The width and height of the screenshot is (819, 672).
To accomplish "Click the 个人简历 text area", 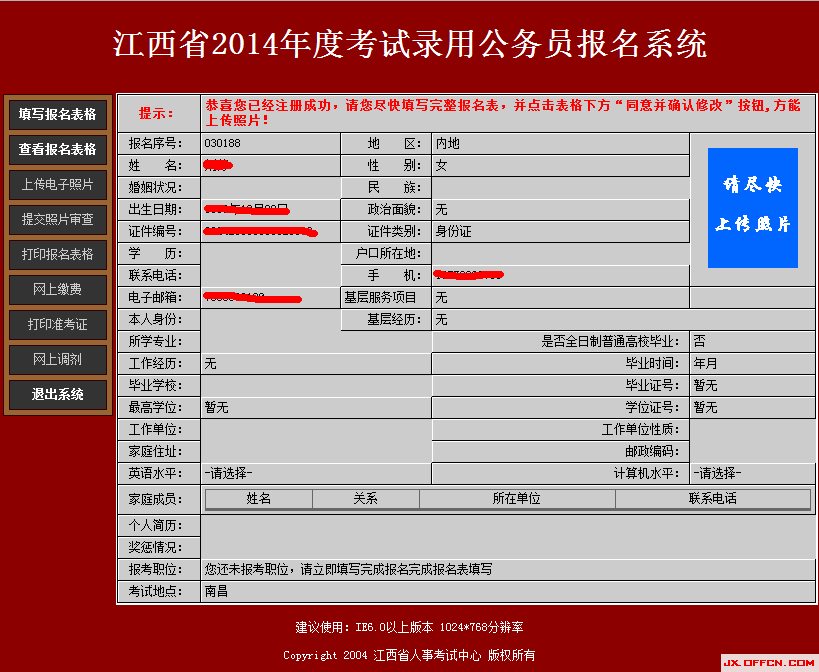I will pyautogui.click(x=507, y=525).
